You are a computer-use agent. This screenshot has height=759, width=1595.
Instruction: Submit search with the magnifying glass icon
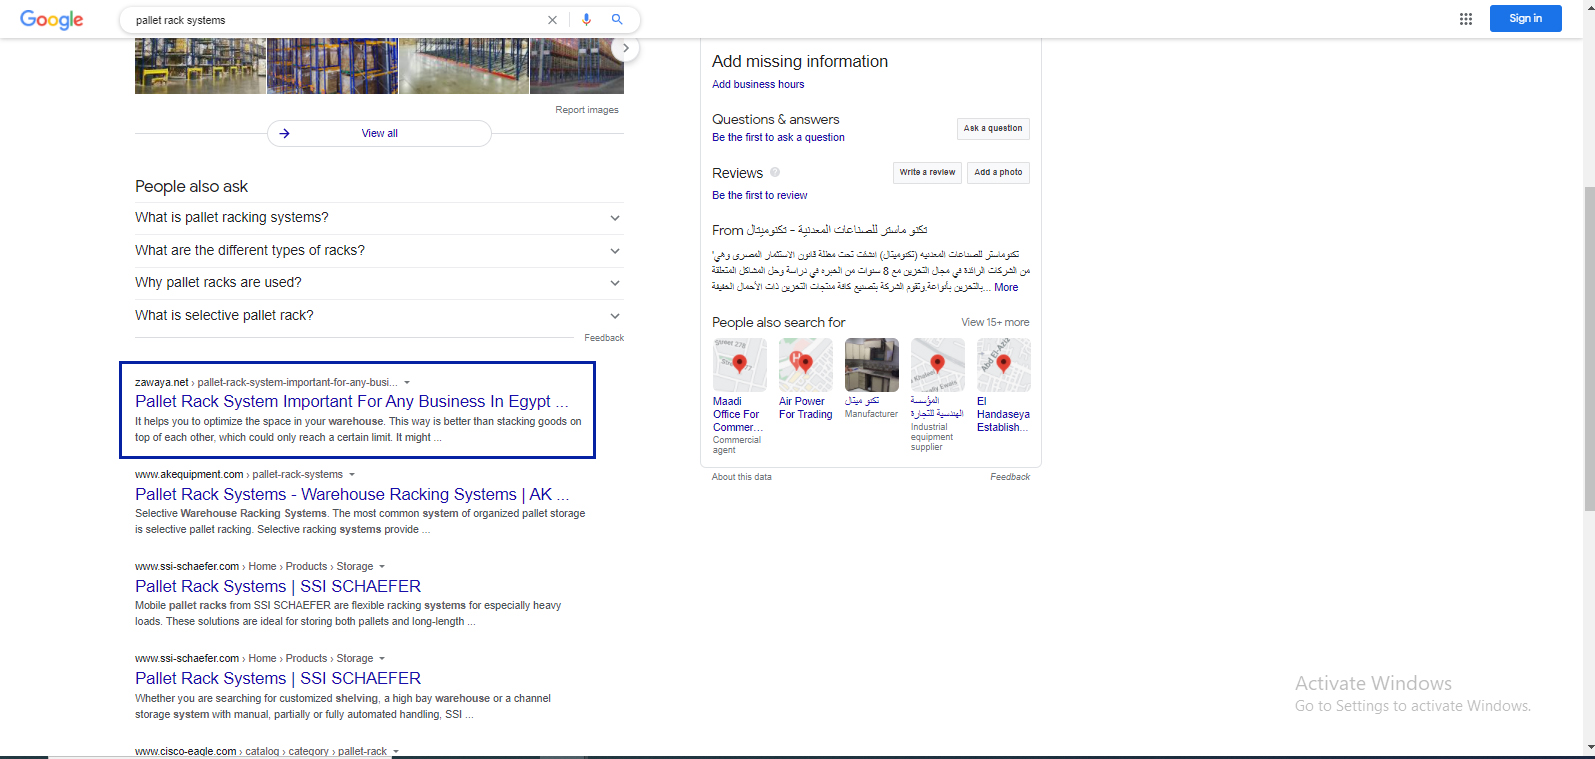(x=617, y=20)
